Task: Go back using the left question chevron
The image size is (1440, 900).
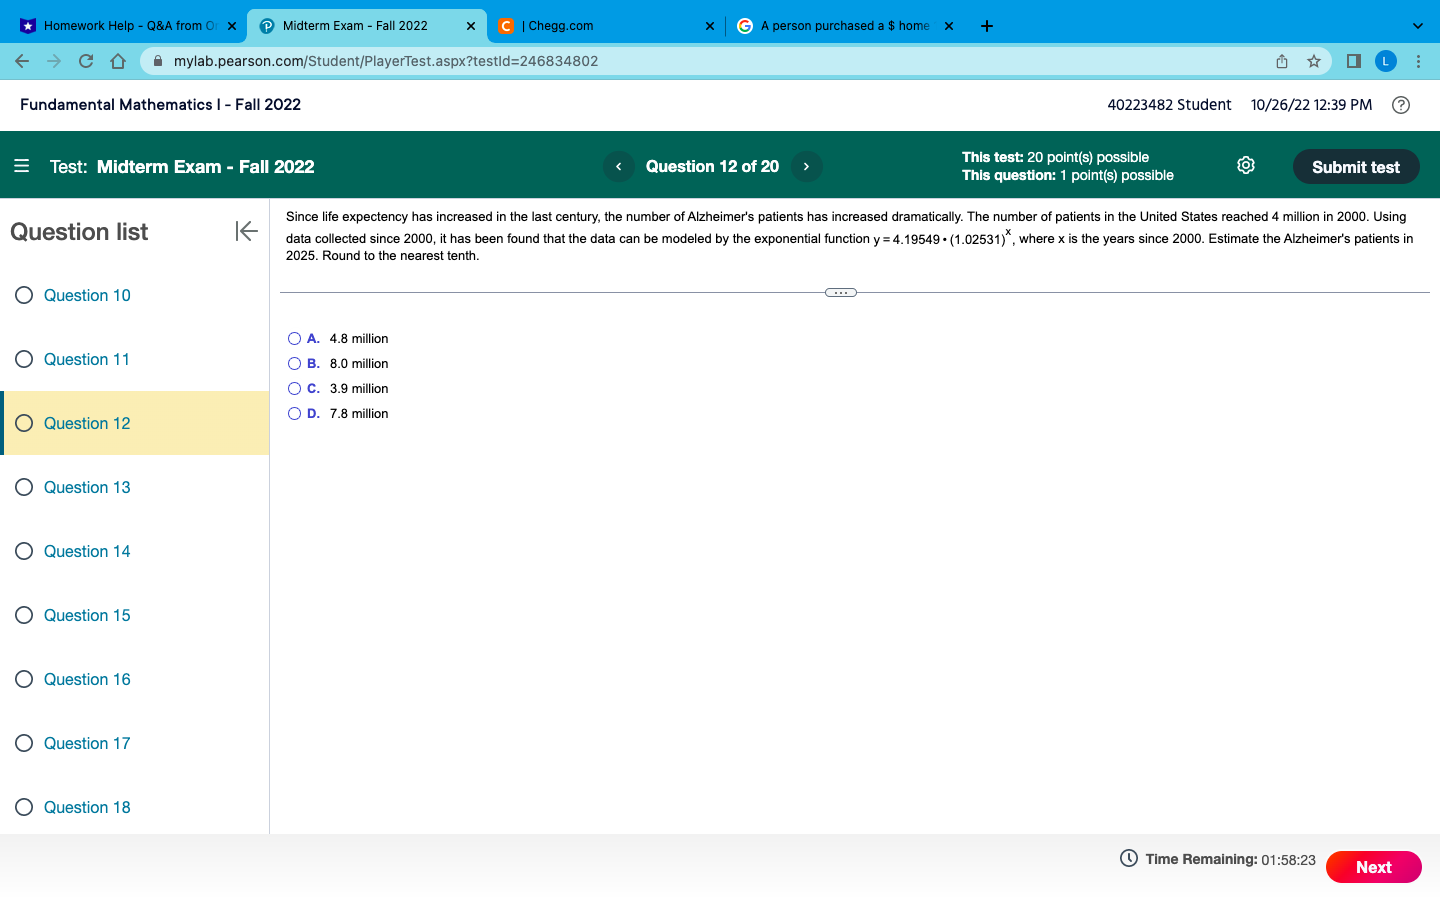Action: [x=618, y=166]
